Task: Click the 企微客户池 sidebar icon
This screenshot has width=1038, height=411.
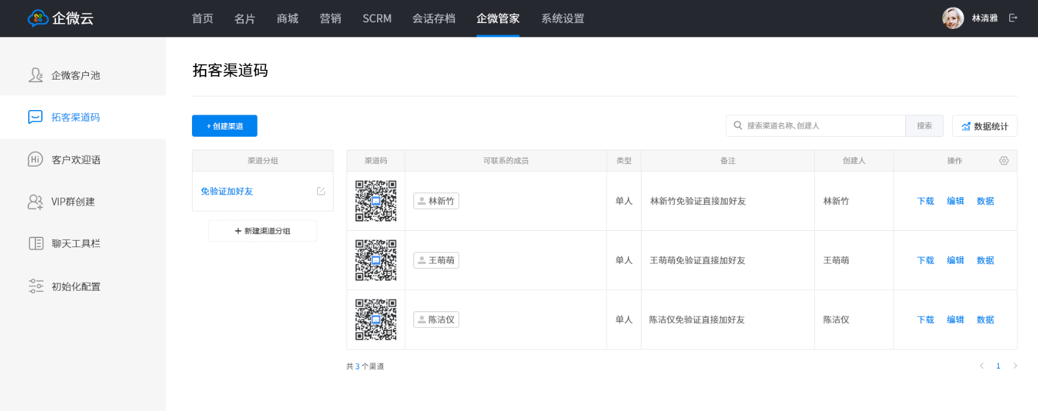Action: coord(36,75)
